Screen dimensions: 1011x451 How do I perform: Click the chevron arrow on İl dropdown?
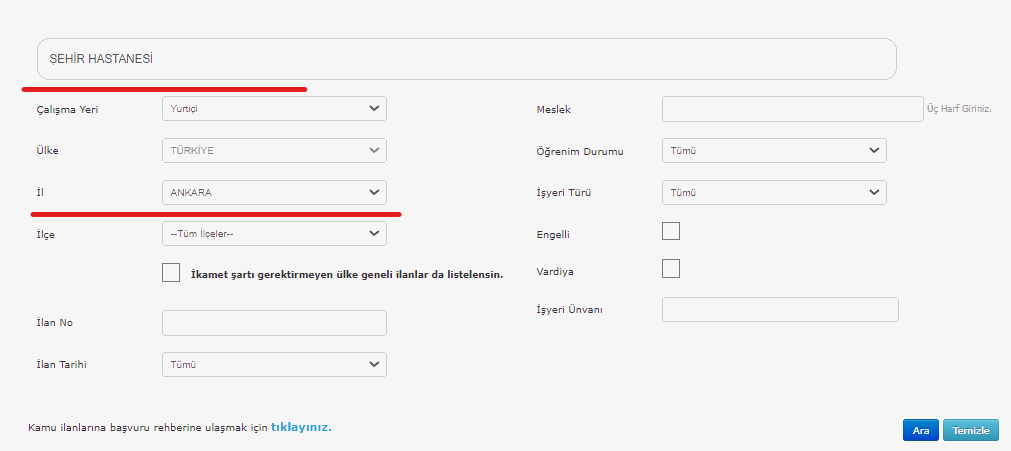(374, 192)
